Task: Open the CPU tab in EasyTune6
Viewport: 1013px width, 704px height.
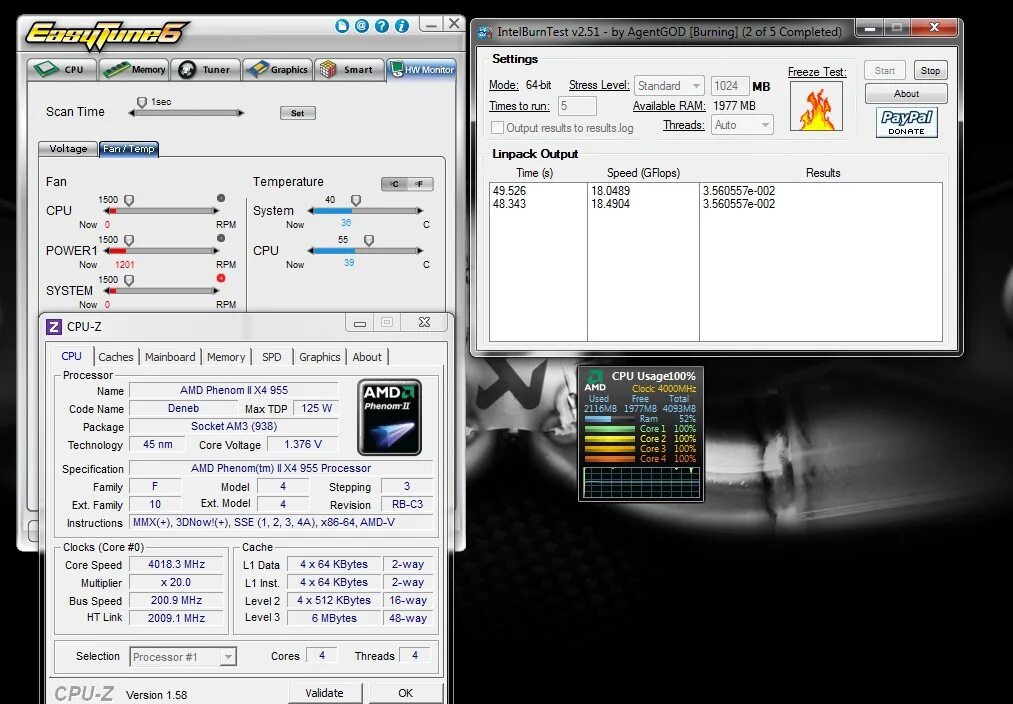Action: coord(62,69)
